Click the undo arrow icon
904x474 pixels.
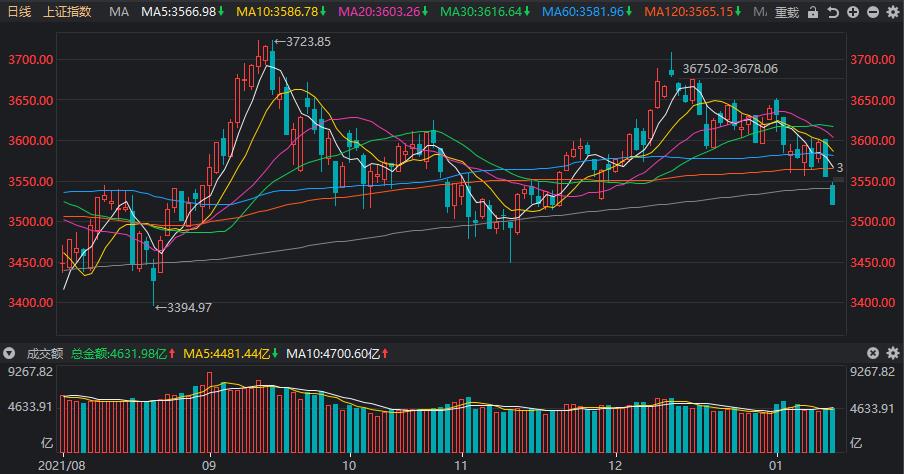833,12
